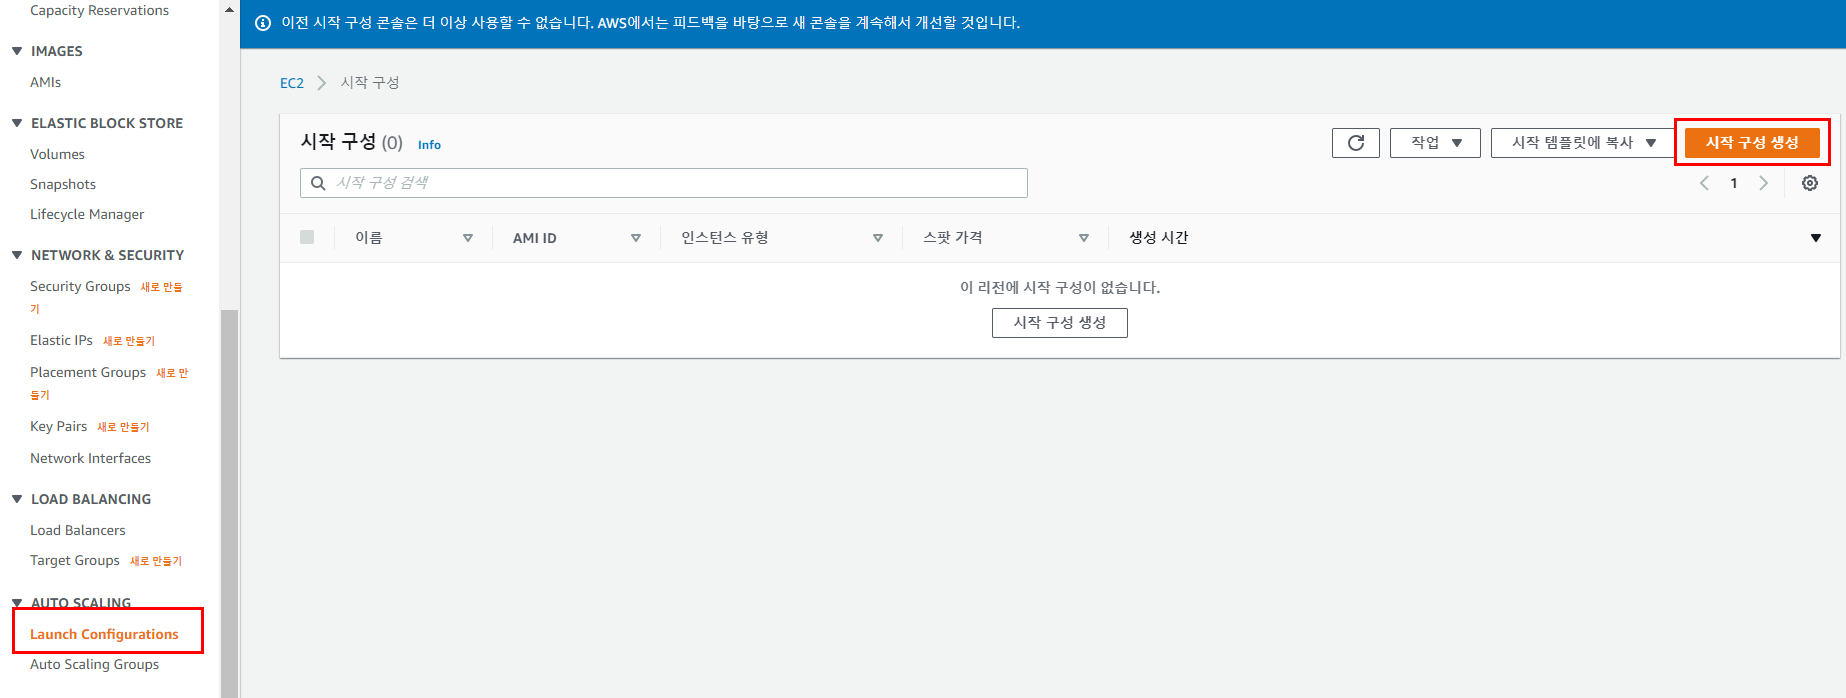Select page number 1
The width and height of the screenshot is (1846, 698).
tap(1734, 183)
